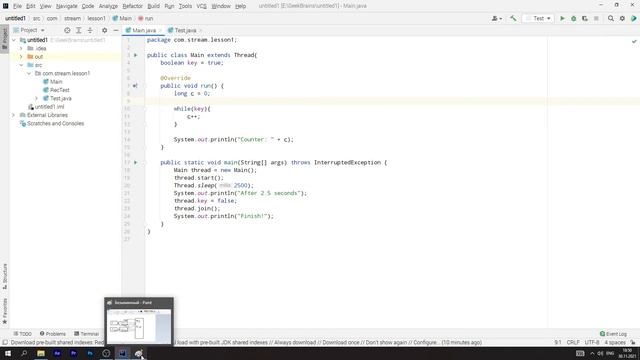Click override gutter icon beside run method
Image resolution: width=640 pixels, height=360 pixels.
(x=135, y=86)
